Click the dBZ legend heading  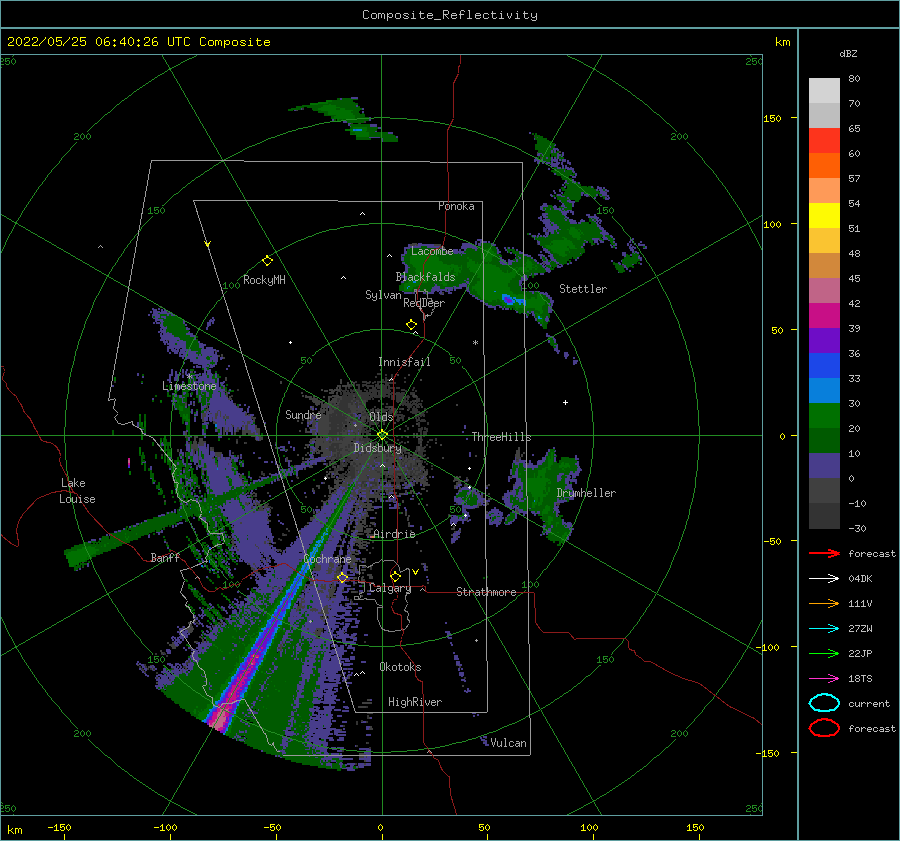click(848, 53)
